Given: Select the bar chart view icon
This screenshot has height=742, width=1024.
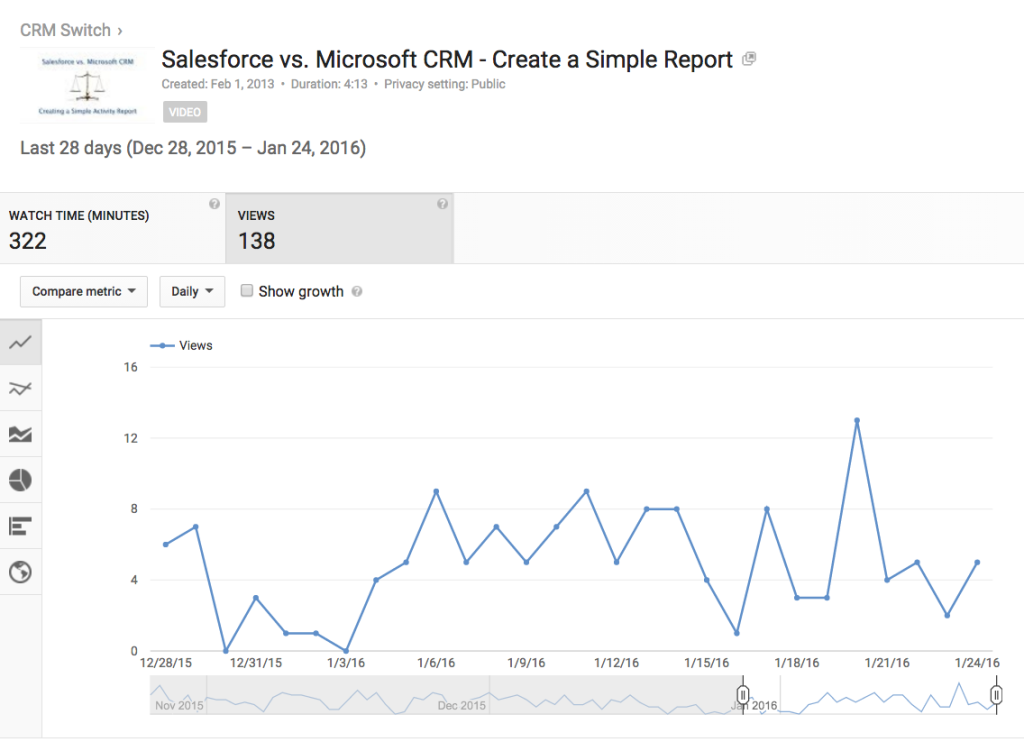Looking at the screenshot, I should 20,526.
